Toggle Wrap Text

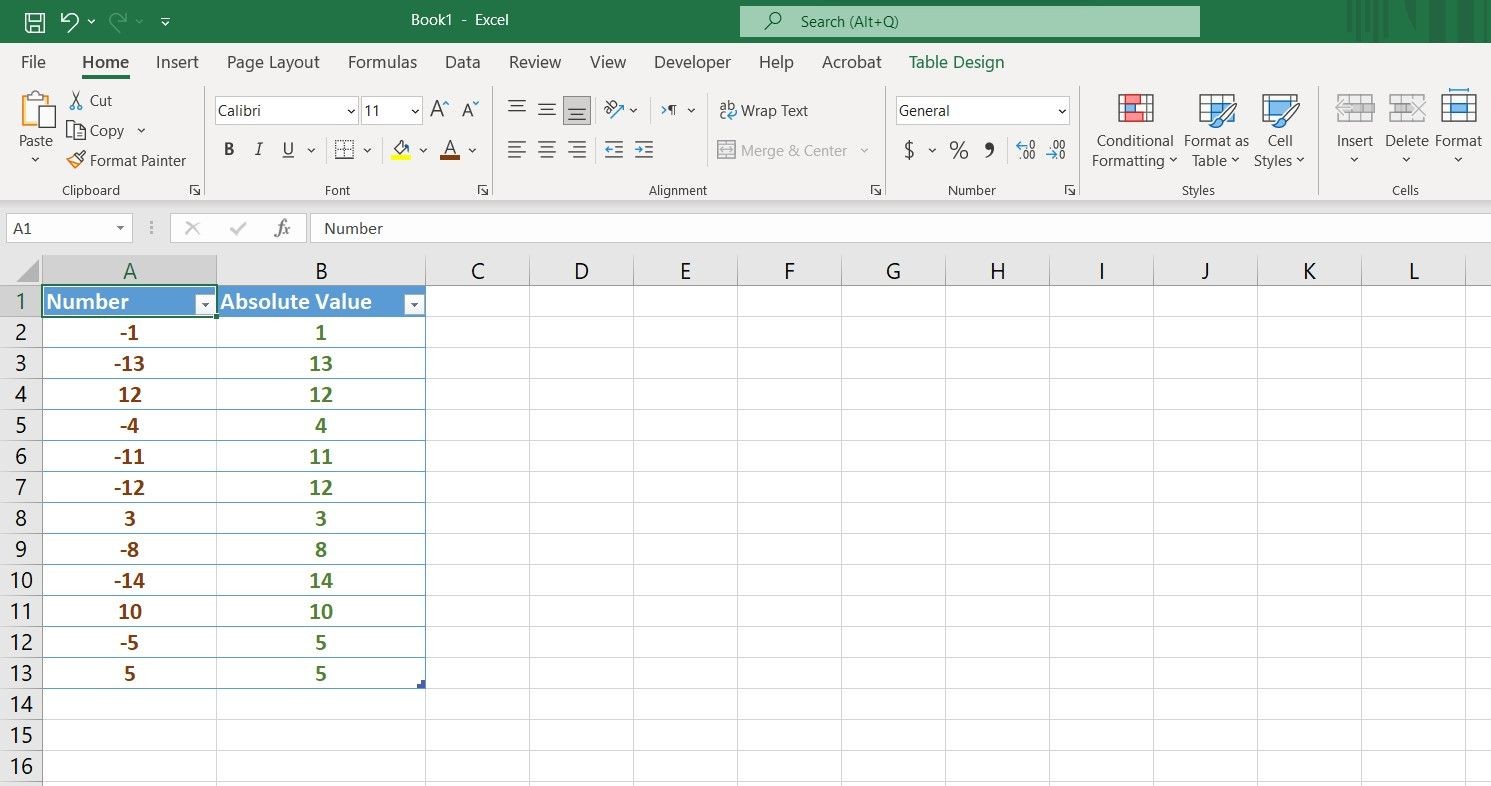click(764, 111)
